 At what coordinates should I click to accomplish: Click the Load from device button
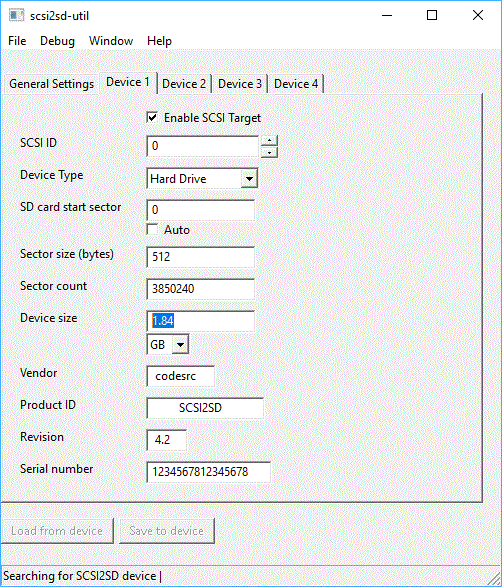(57, 530)
